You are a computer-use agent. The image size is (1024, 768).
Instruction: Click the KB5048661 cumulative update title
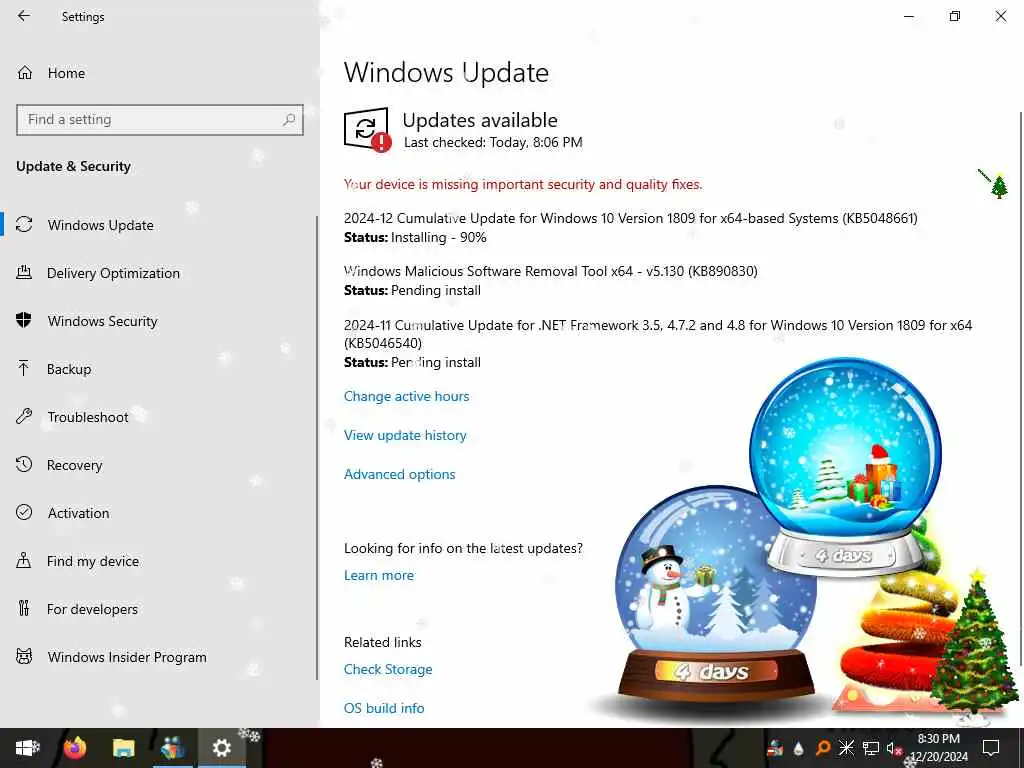(630, 218)
